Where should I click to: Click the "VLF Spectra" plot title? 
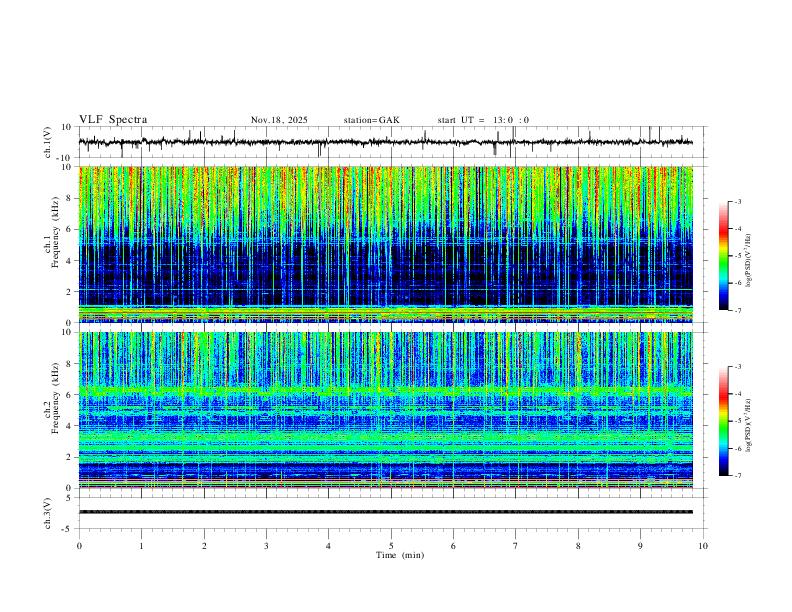click(x=113, y=120)
